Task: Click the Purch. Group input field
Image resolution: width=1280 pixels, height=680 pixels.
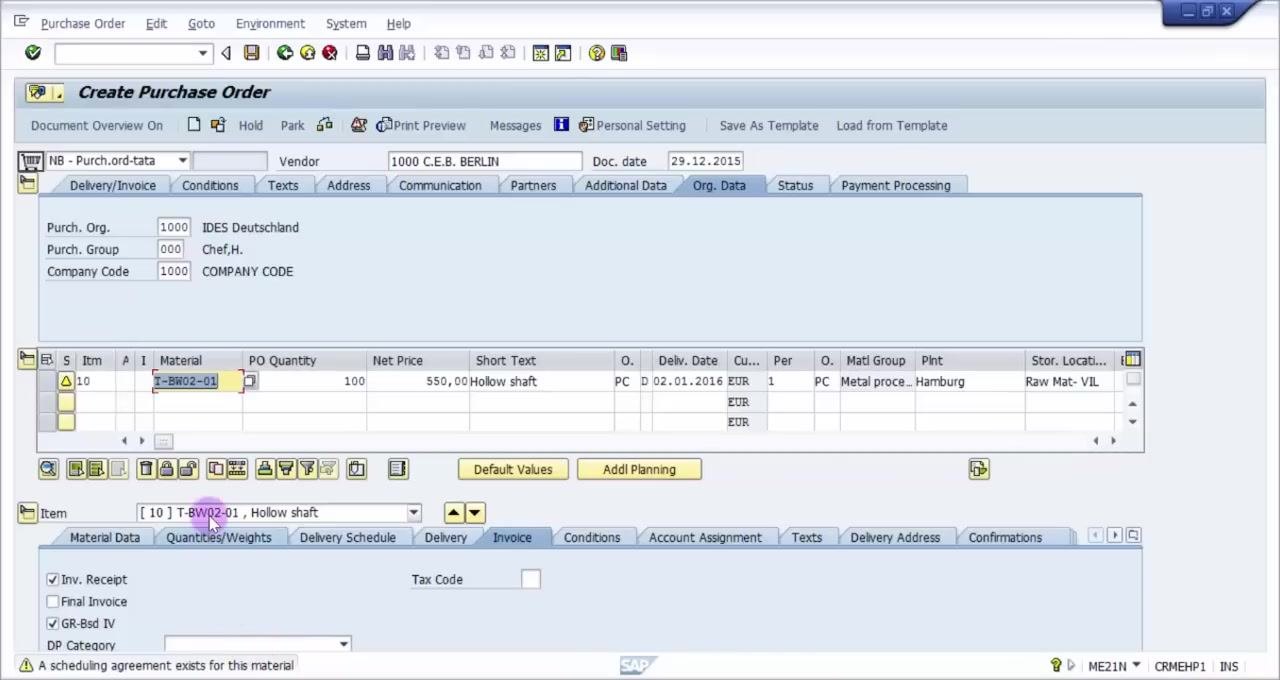Action: click(171, 249)
